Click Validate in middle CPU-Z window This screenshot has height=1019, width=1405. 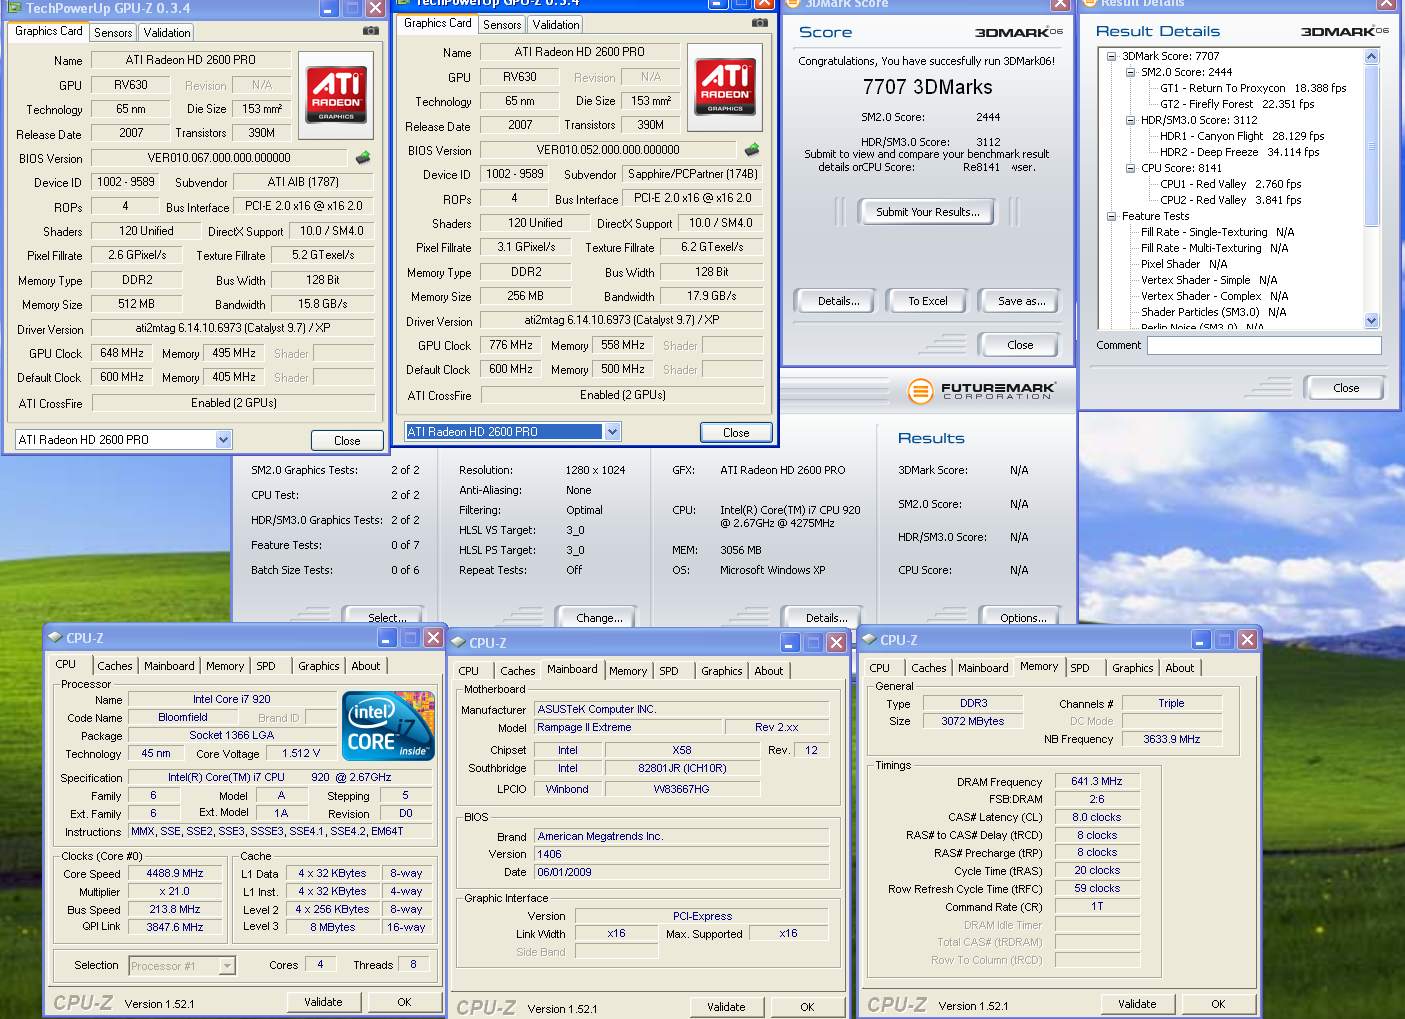[x=726, y=1007]
